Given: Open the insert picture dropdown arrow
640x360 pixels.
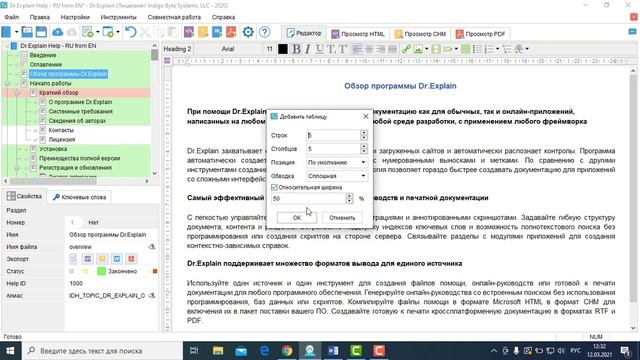Looking at the screenshot, I should 427,49.
